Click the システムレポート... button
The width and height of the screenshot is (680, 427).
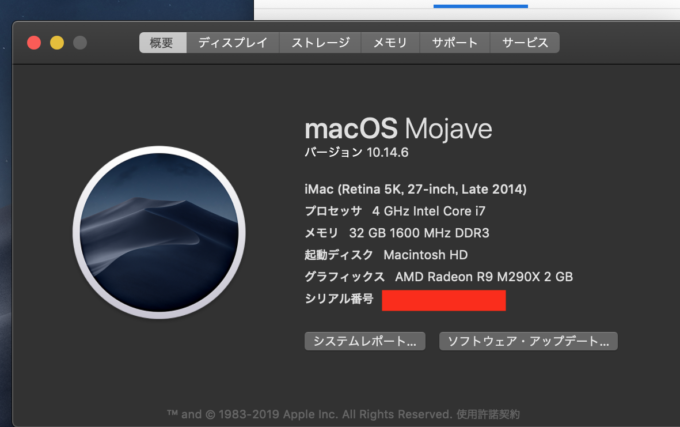pyautogui.click(x=365, y=341)
